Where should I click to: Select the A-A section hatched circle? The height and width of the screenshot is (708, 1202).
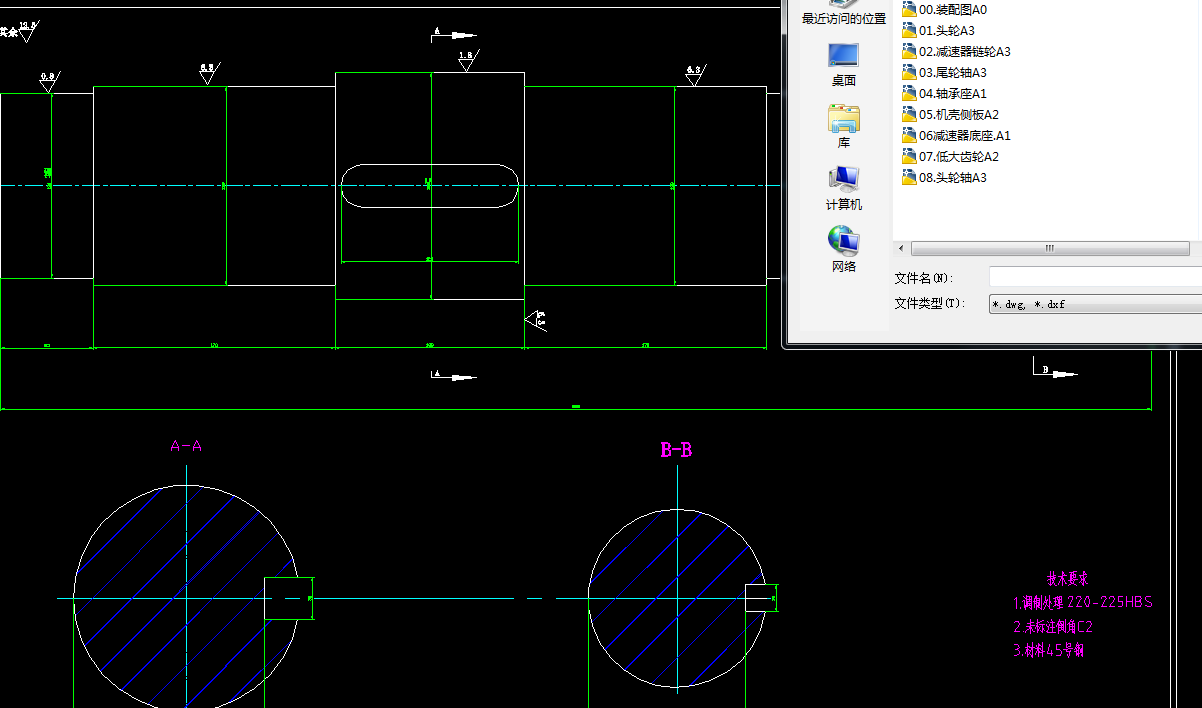point(186,599)
